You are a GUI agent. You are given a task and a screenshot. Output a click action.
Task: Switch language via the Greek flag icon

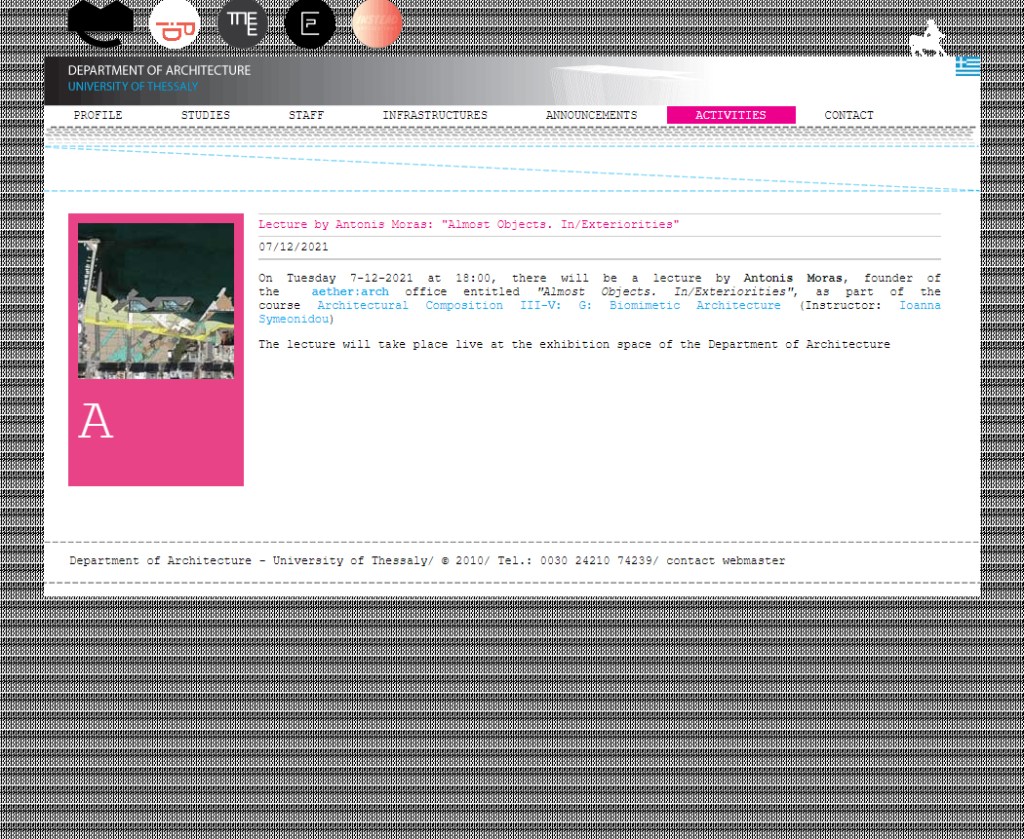coord(967,66)
